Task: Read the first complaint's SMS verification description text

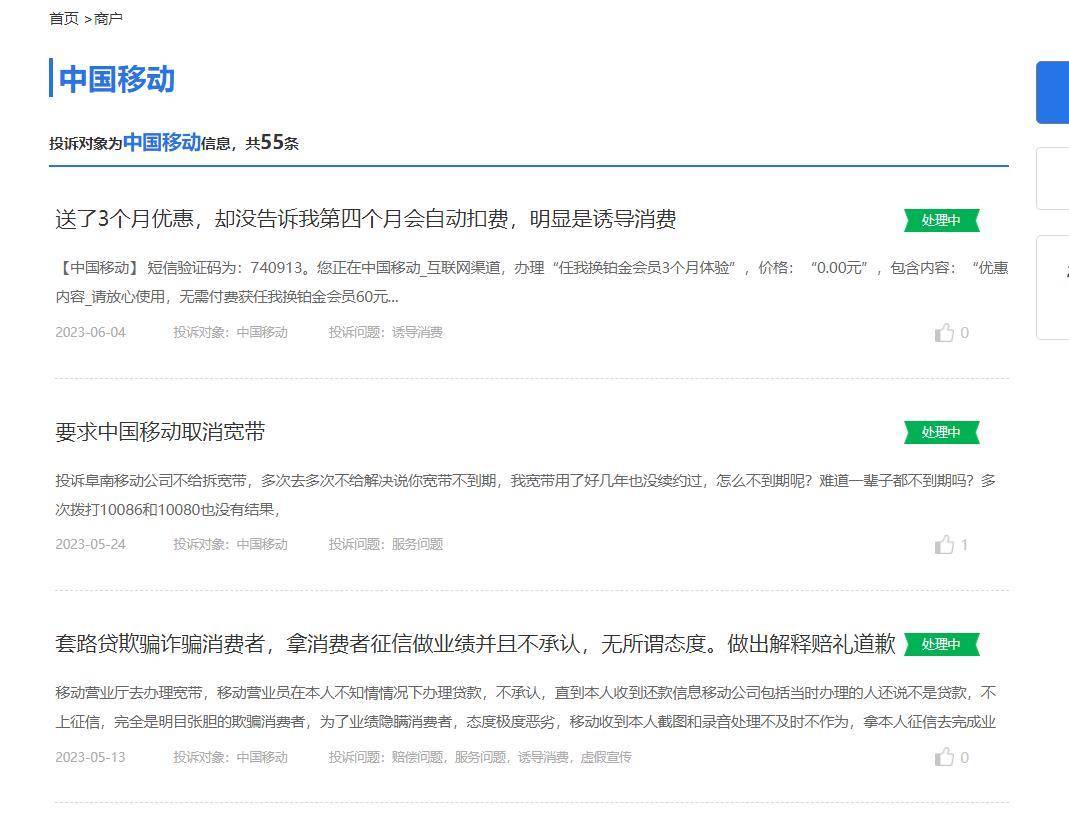Action: 531,282
